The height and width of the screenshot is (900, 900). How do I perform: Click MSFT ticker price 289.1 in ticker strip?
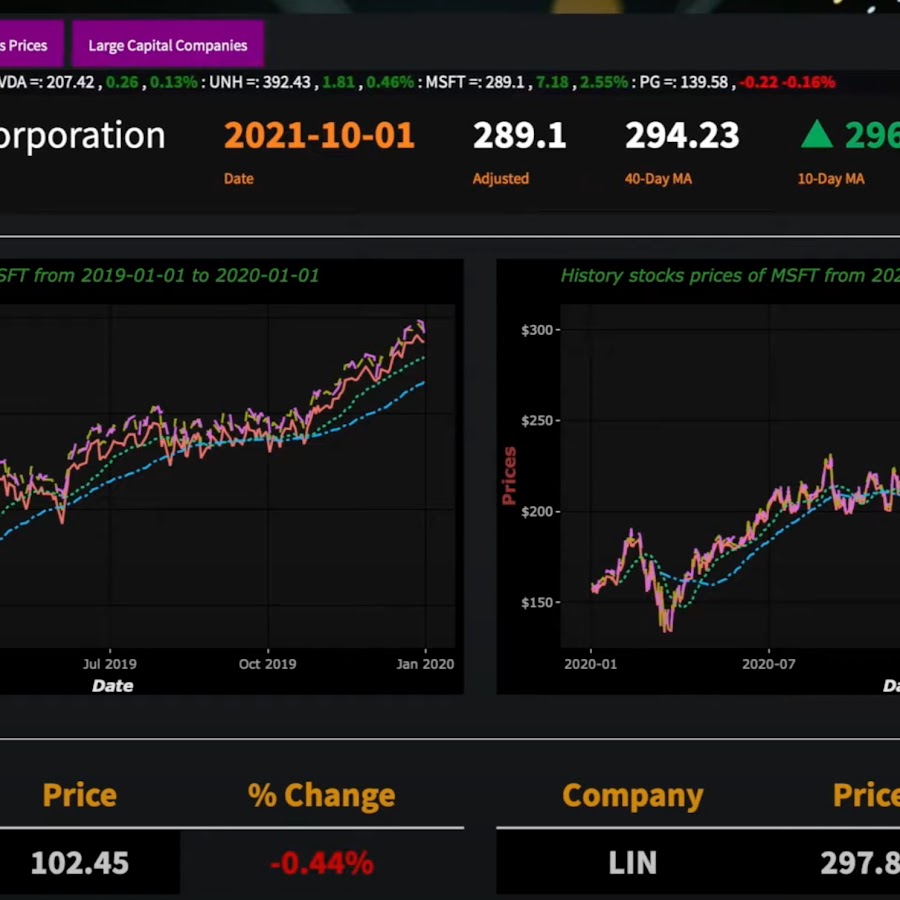[x=505, y=82]
